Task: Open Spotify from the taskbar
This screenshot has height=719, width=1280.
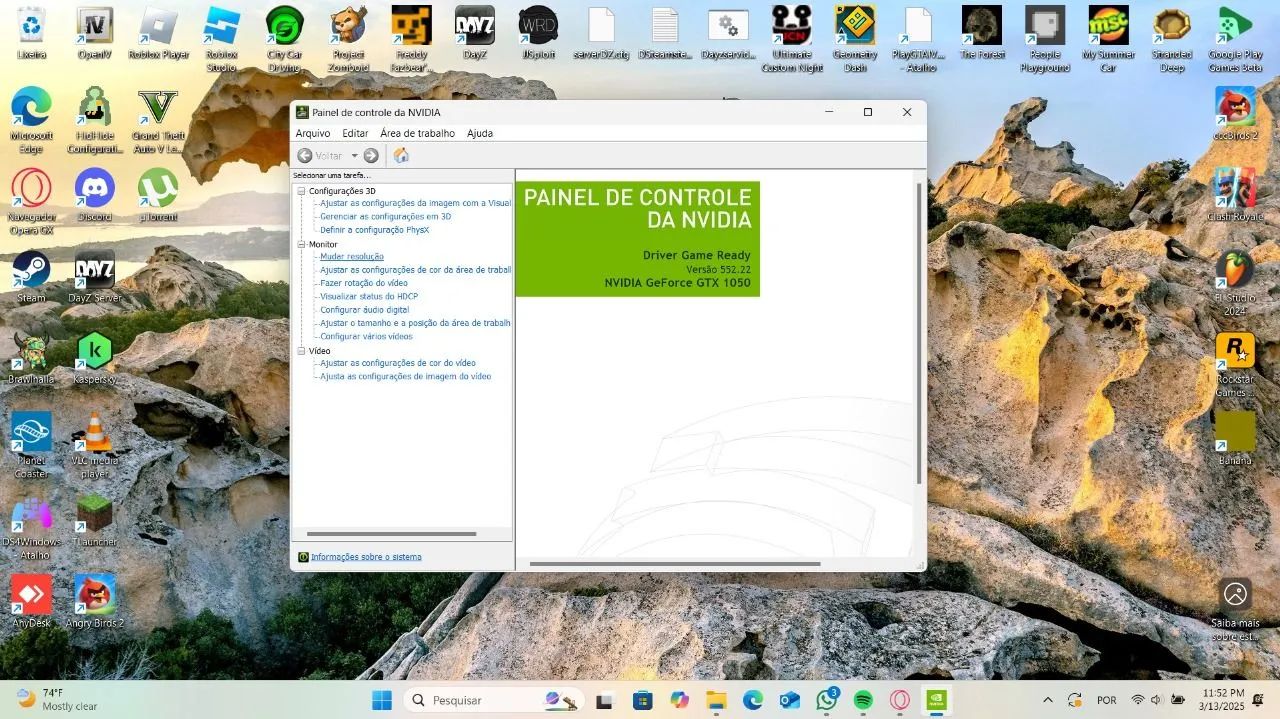Action: [x=863, y=700]
